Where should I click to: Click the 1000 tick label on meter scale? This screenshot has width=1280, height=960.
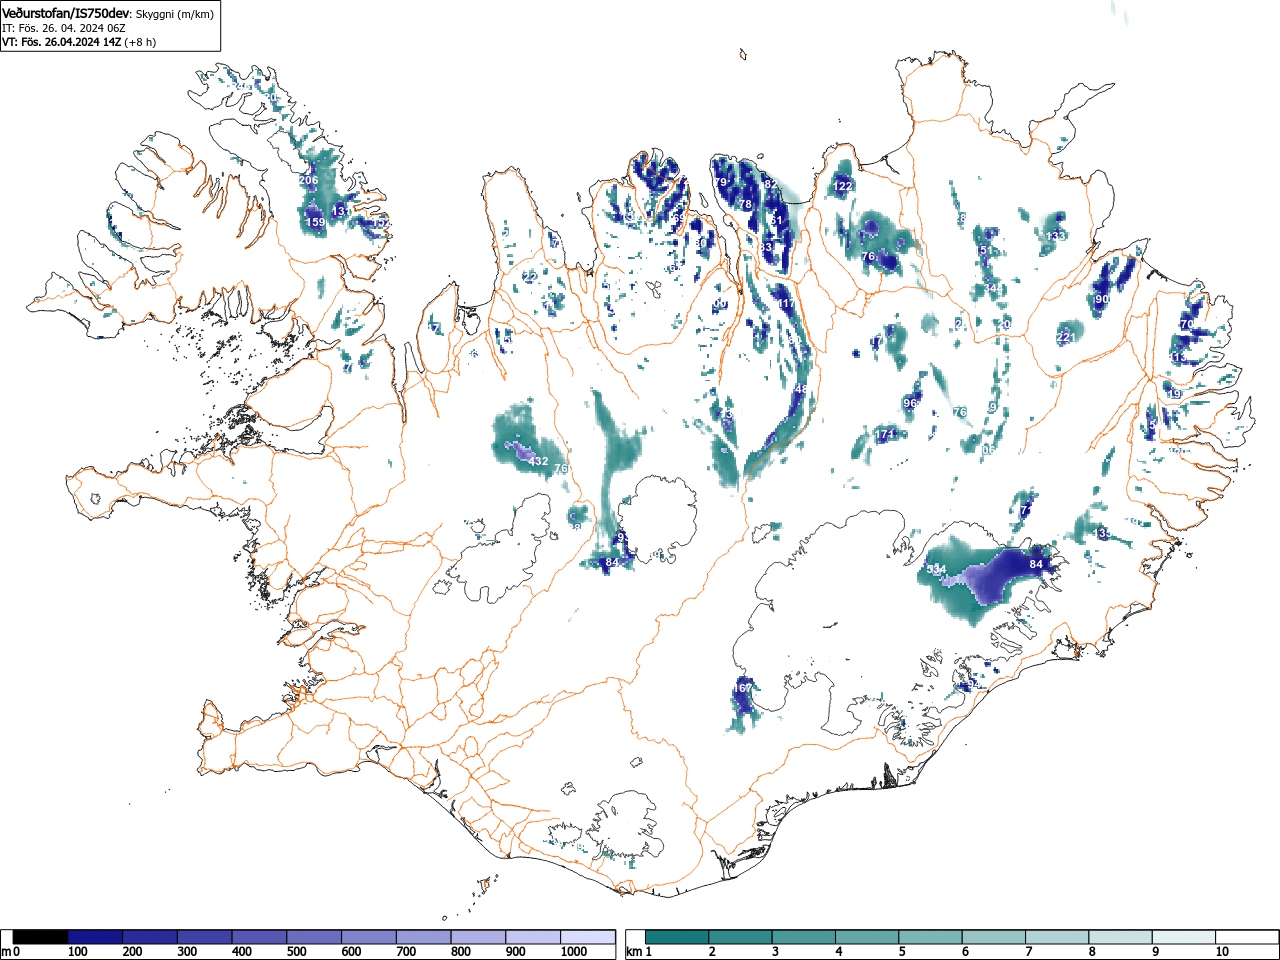[x=573, y=952]
